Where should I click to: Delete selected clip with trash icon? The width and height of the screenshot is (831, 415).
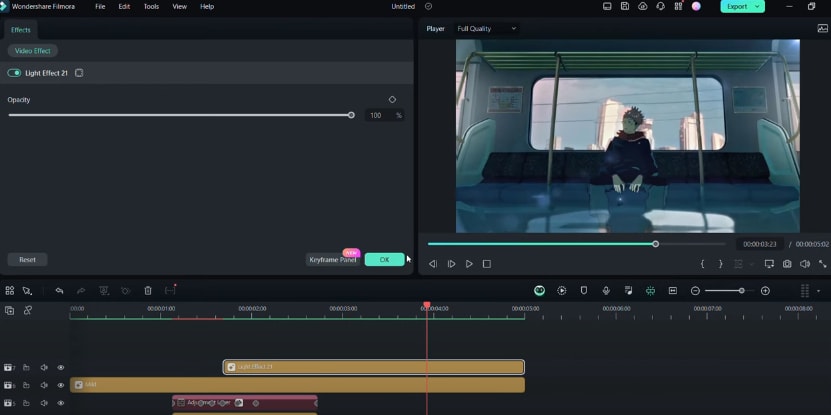148,290
